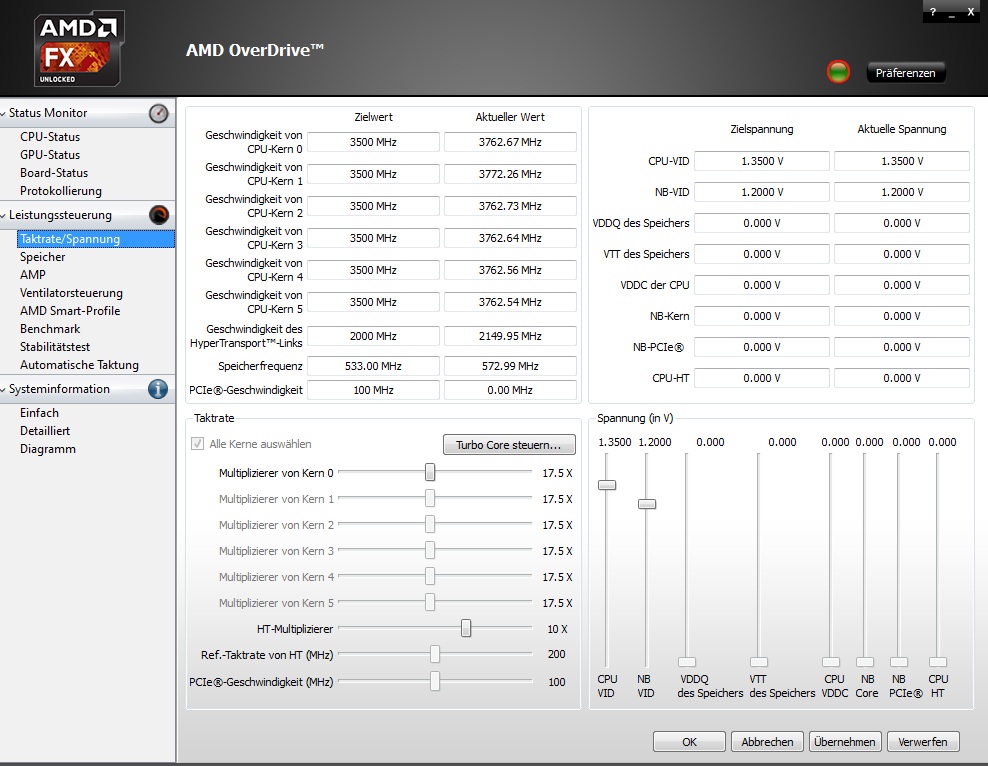Click the NB PCIe voltage slider handle

click(899, 662)
